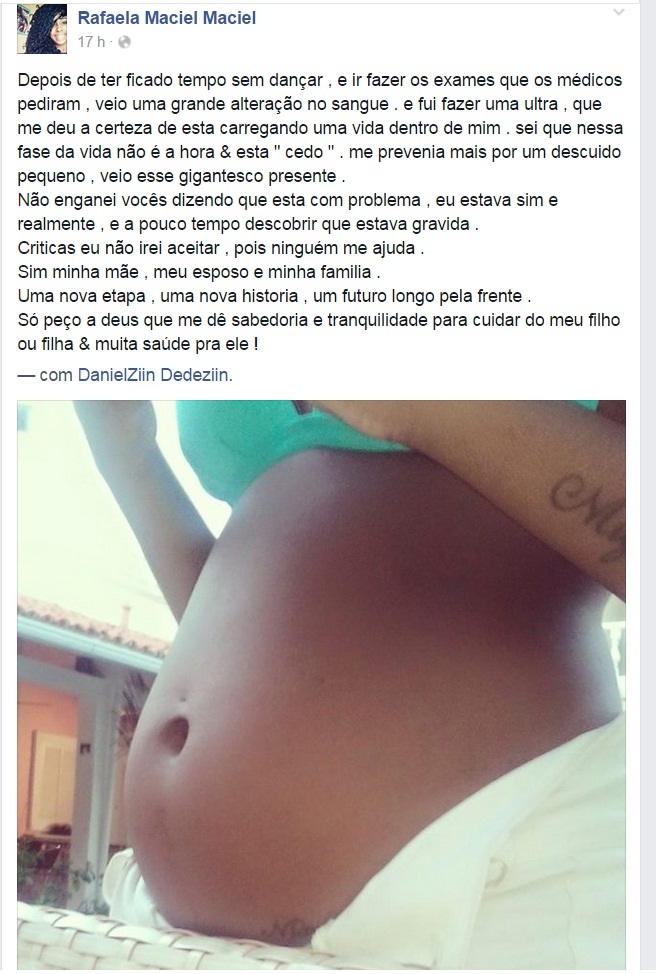Open the post via 17 h timestamp
656x974 pixels.
click(91, 42)
